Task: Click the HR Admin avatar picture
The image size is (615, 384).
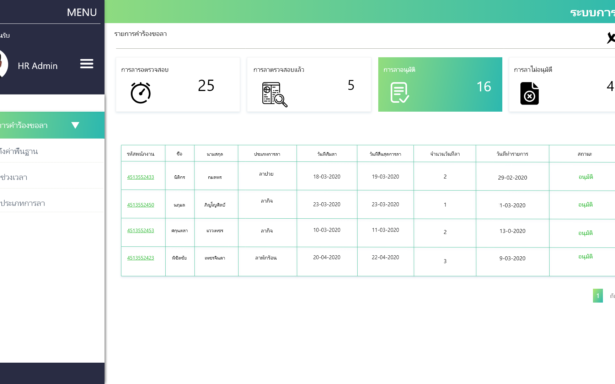Action: [3, 64]
